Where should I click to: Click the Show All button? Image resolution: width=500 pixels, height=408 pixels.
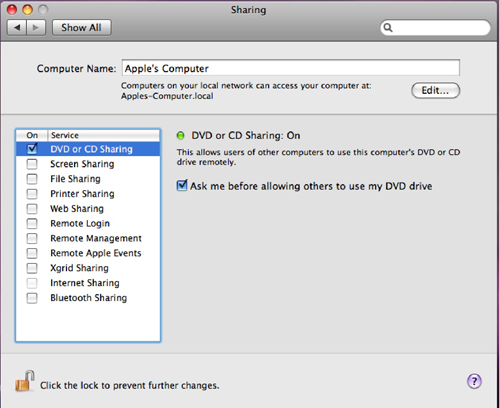tap(82, 27)
